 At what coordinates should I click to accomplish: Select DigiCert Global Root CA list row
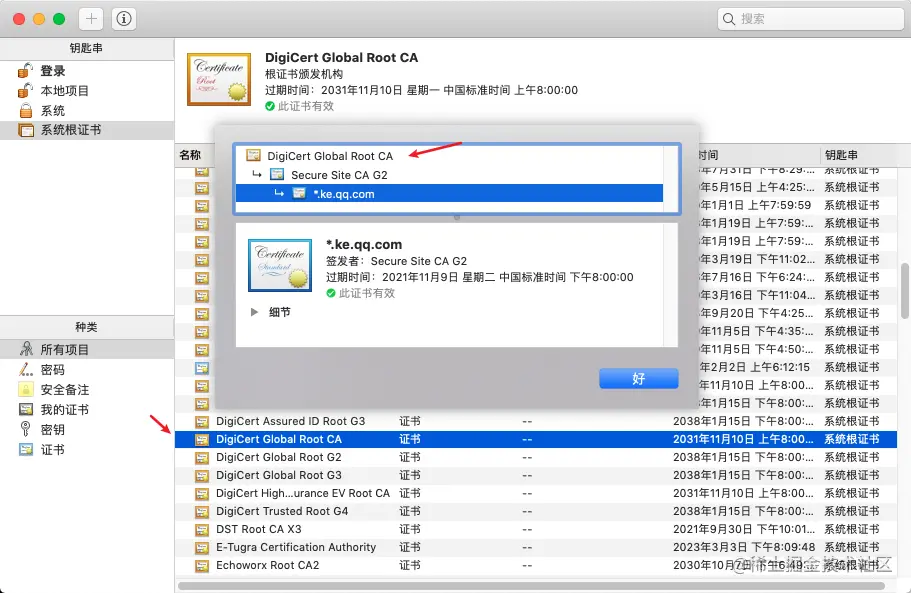click(x=536, y=439)
